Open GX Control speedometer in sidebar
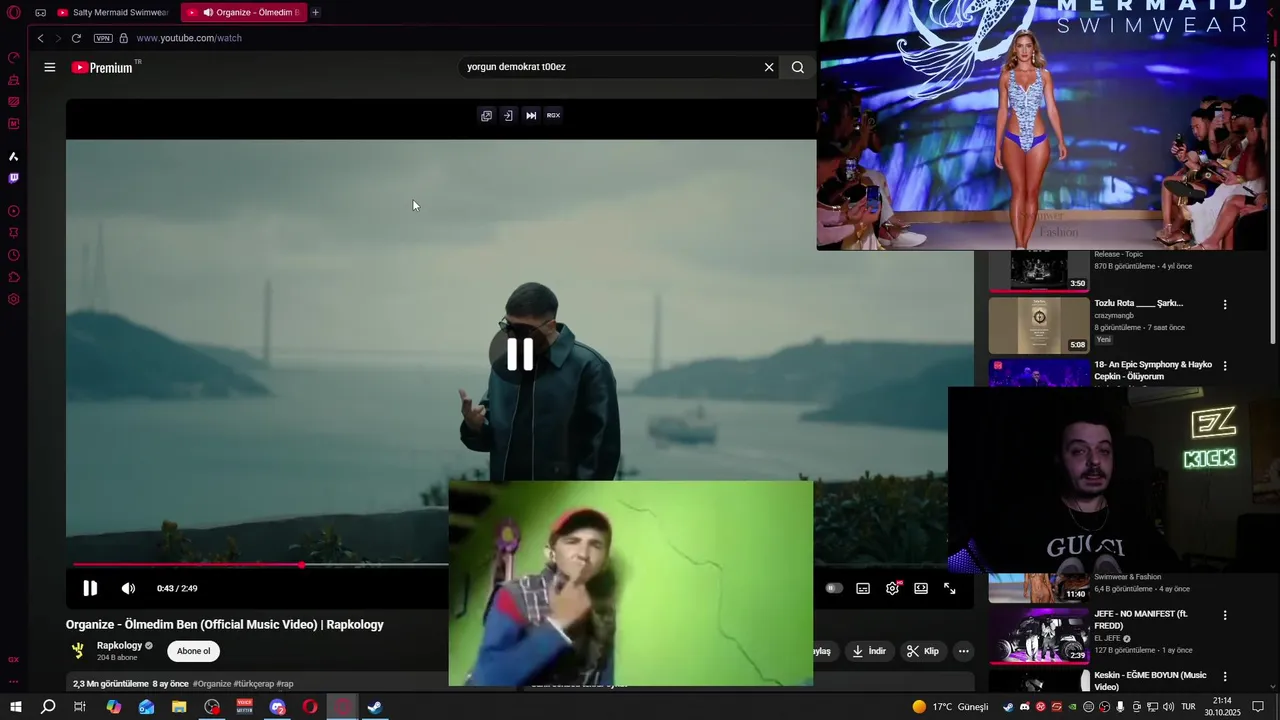This screenshot has width=1280, height=720. coord(14,58)
